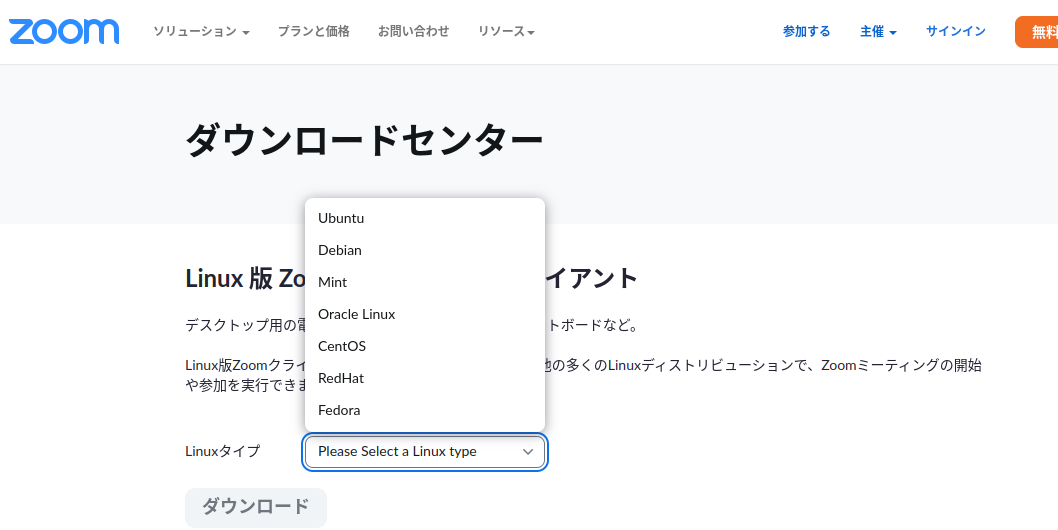Screen dimensions: 1058x530
Task: Go to お問い合わせ link
Action: 414,31
